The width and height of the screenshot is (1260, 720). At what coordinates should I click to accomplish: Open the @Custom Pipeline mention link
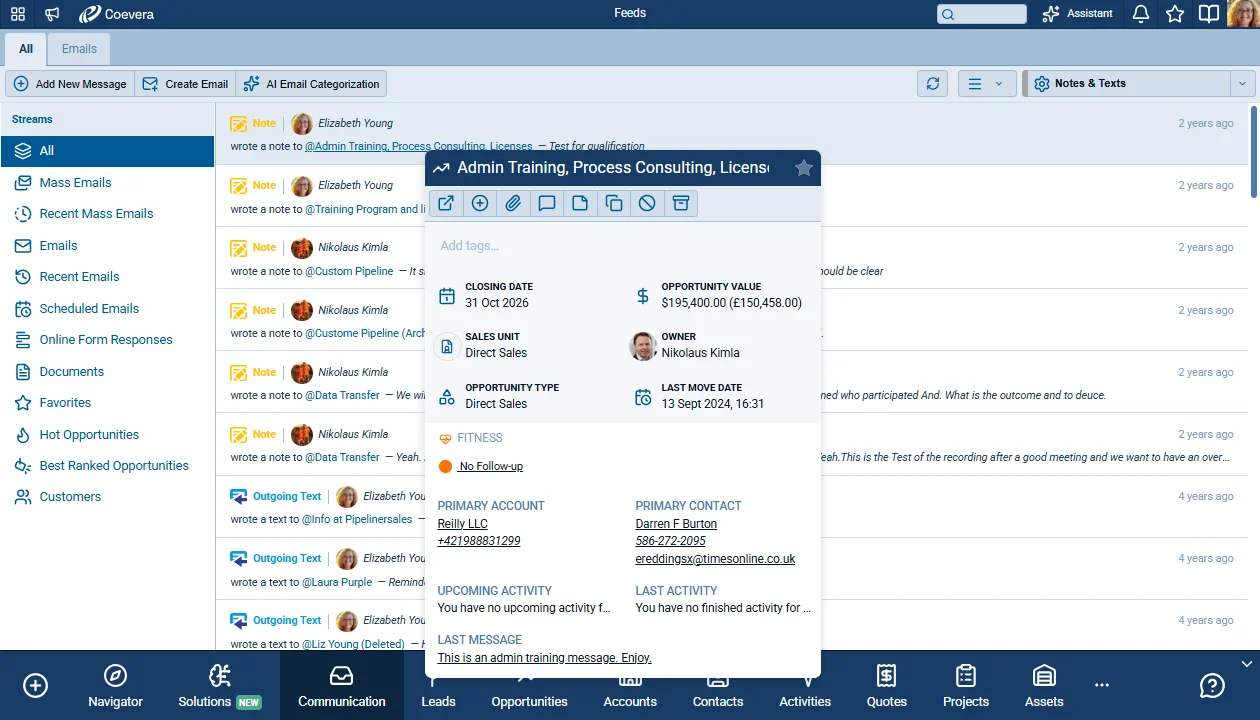click(x=349, y=271)
